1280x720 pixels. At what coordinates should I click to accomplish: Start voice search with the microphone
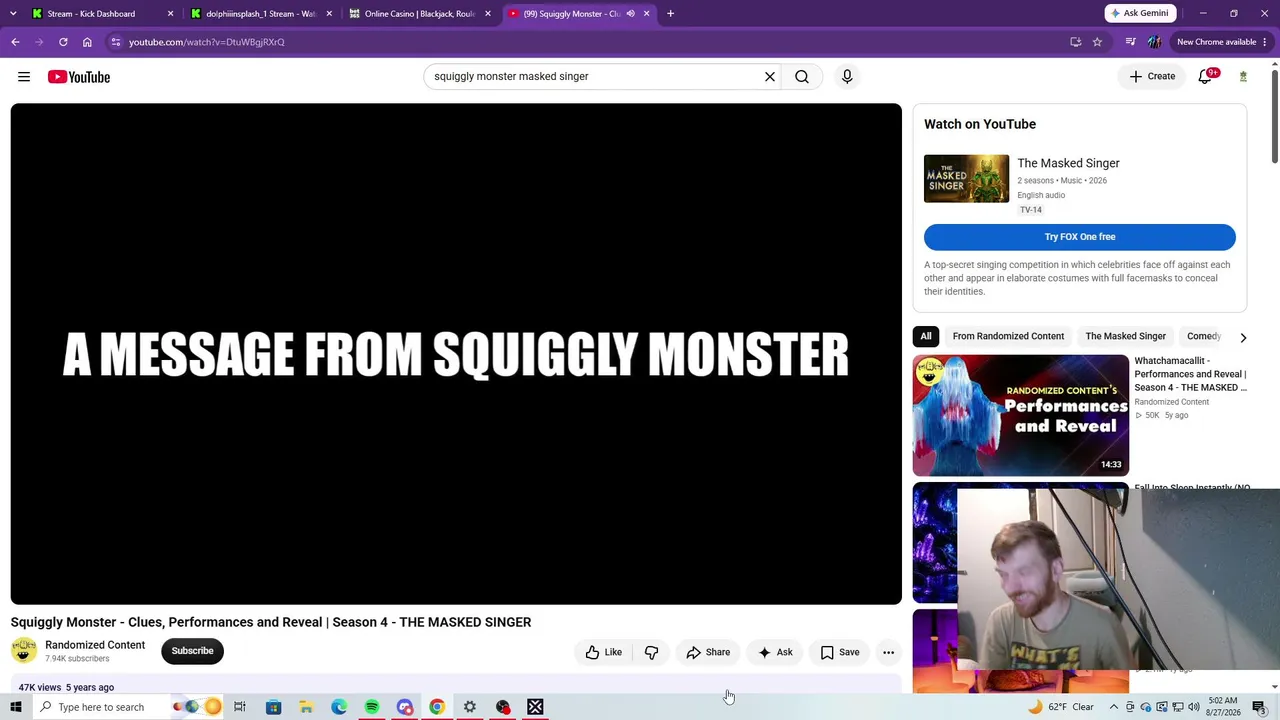point(847,76)
